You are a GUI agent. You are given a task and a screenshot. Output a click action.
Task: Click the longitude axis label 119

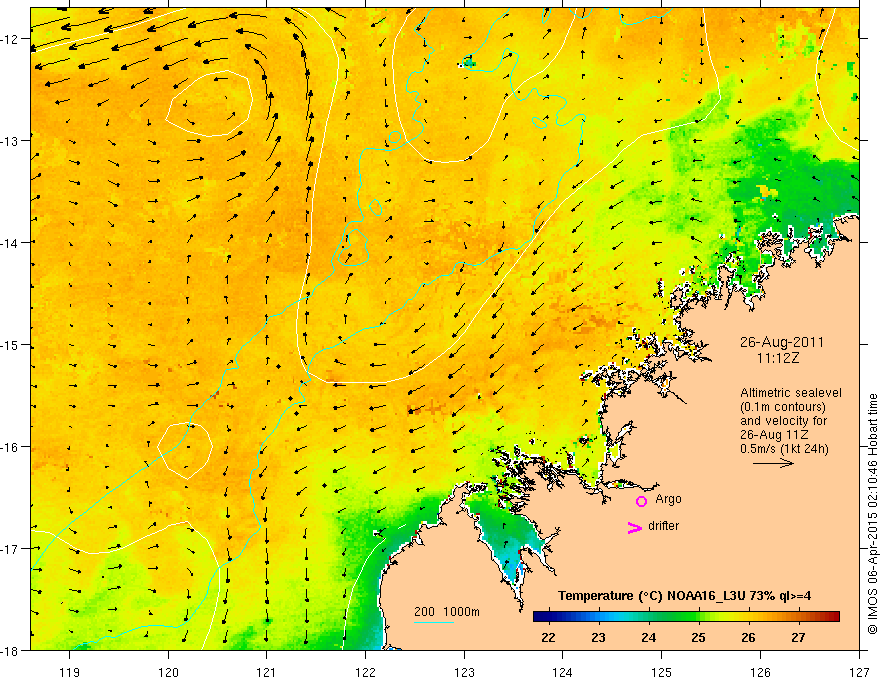pos(70,672)
